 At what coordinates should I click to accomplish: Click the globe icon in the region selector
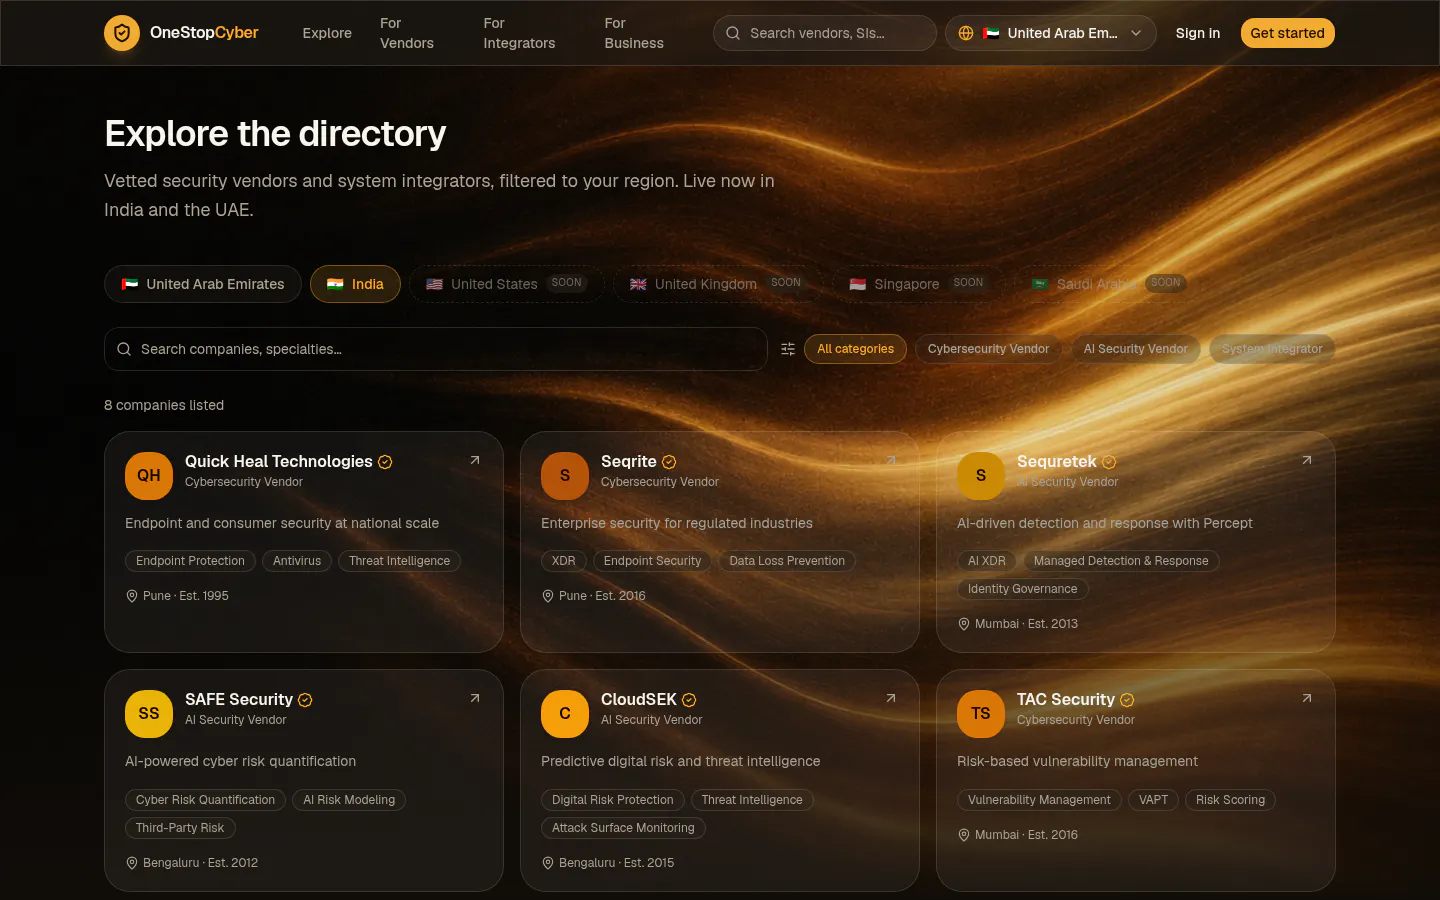(966, 33)
